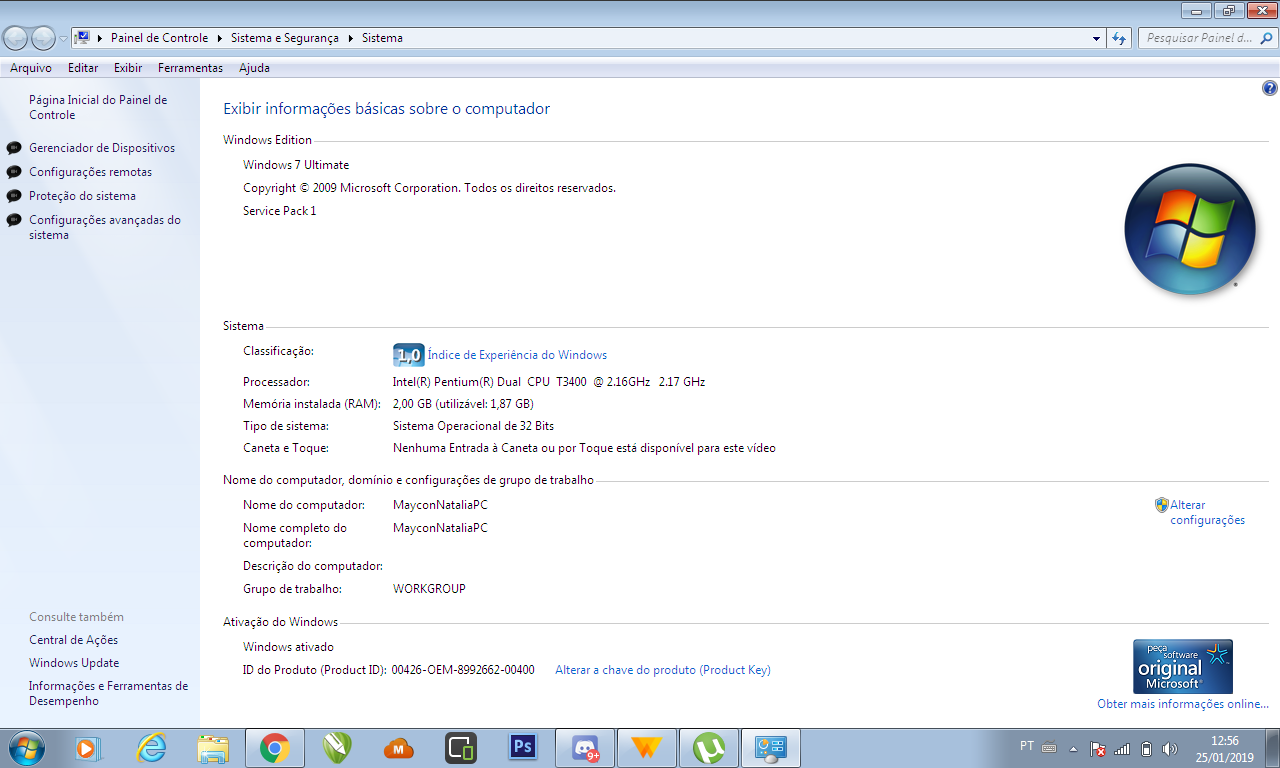Click the genuine Microsoft software badge
The width and height of the screenshot is (1280, 768).
pyautogui.click(x=1183, y=667)
